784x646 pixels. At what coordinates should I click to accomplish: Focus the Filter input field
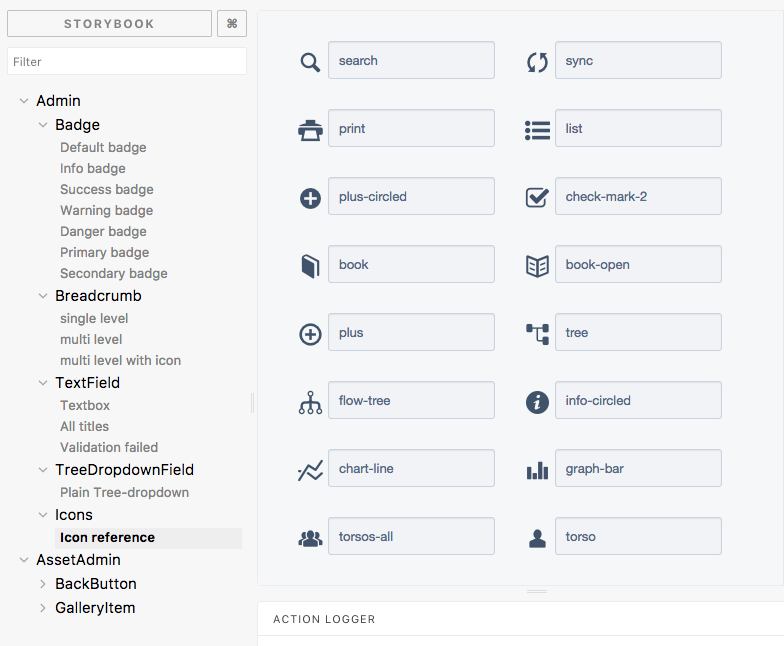pyautogui.click(x=127, y=62)
